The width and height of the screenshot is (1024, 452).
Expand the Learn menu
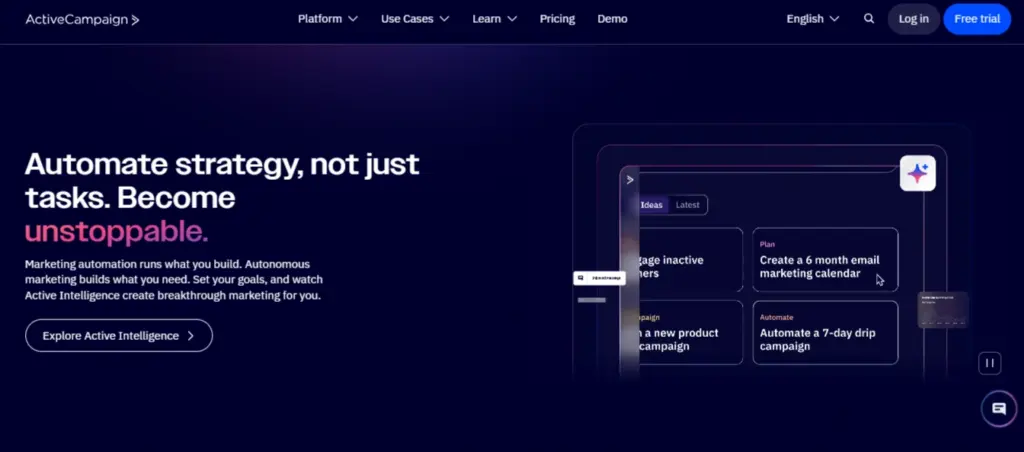pyautogui.click(x=494, y=19)
